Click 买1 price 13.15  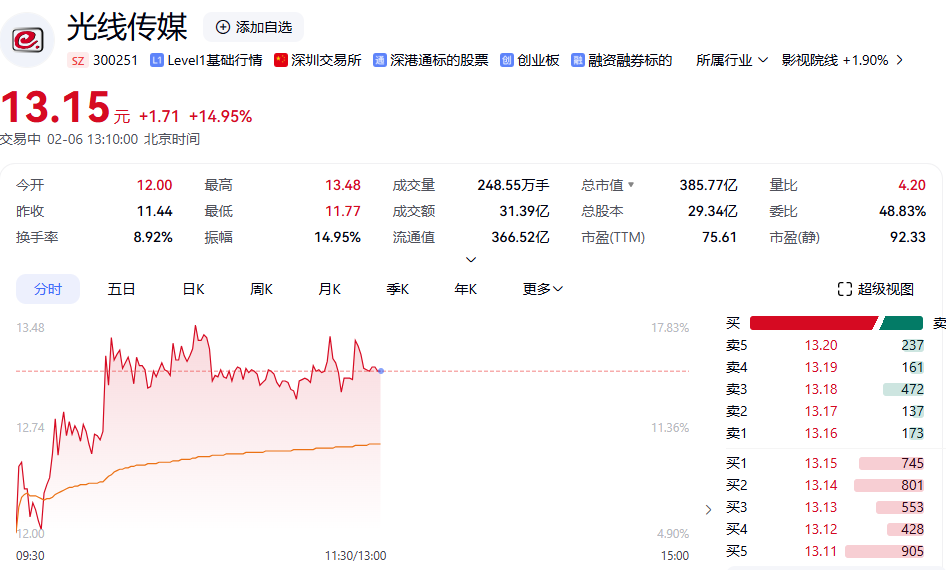[x=821, y=463]
